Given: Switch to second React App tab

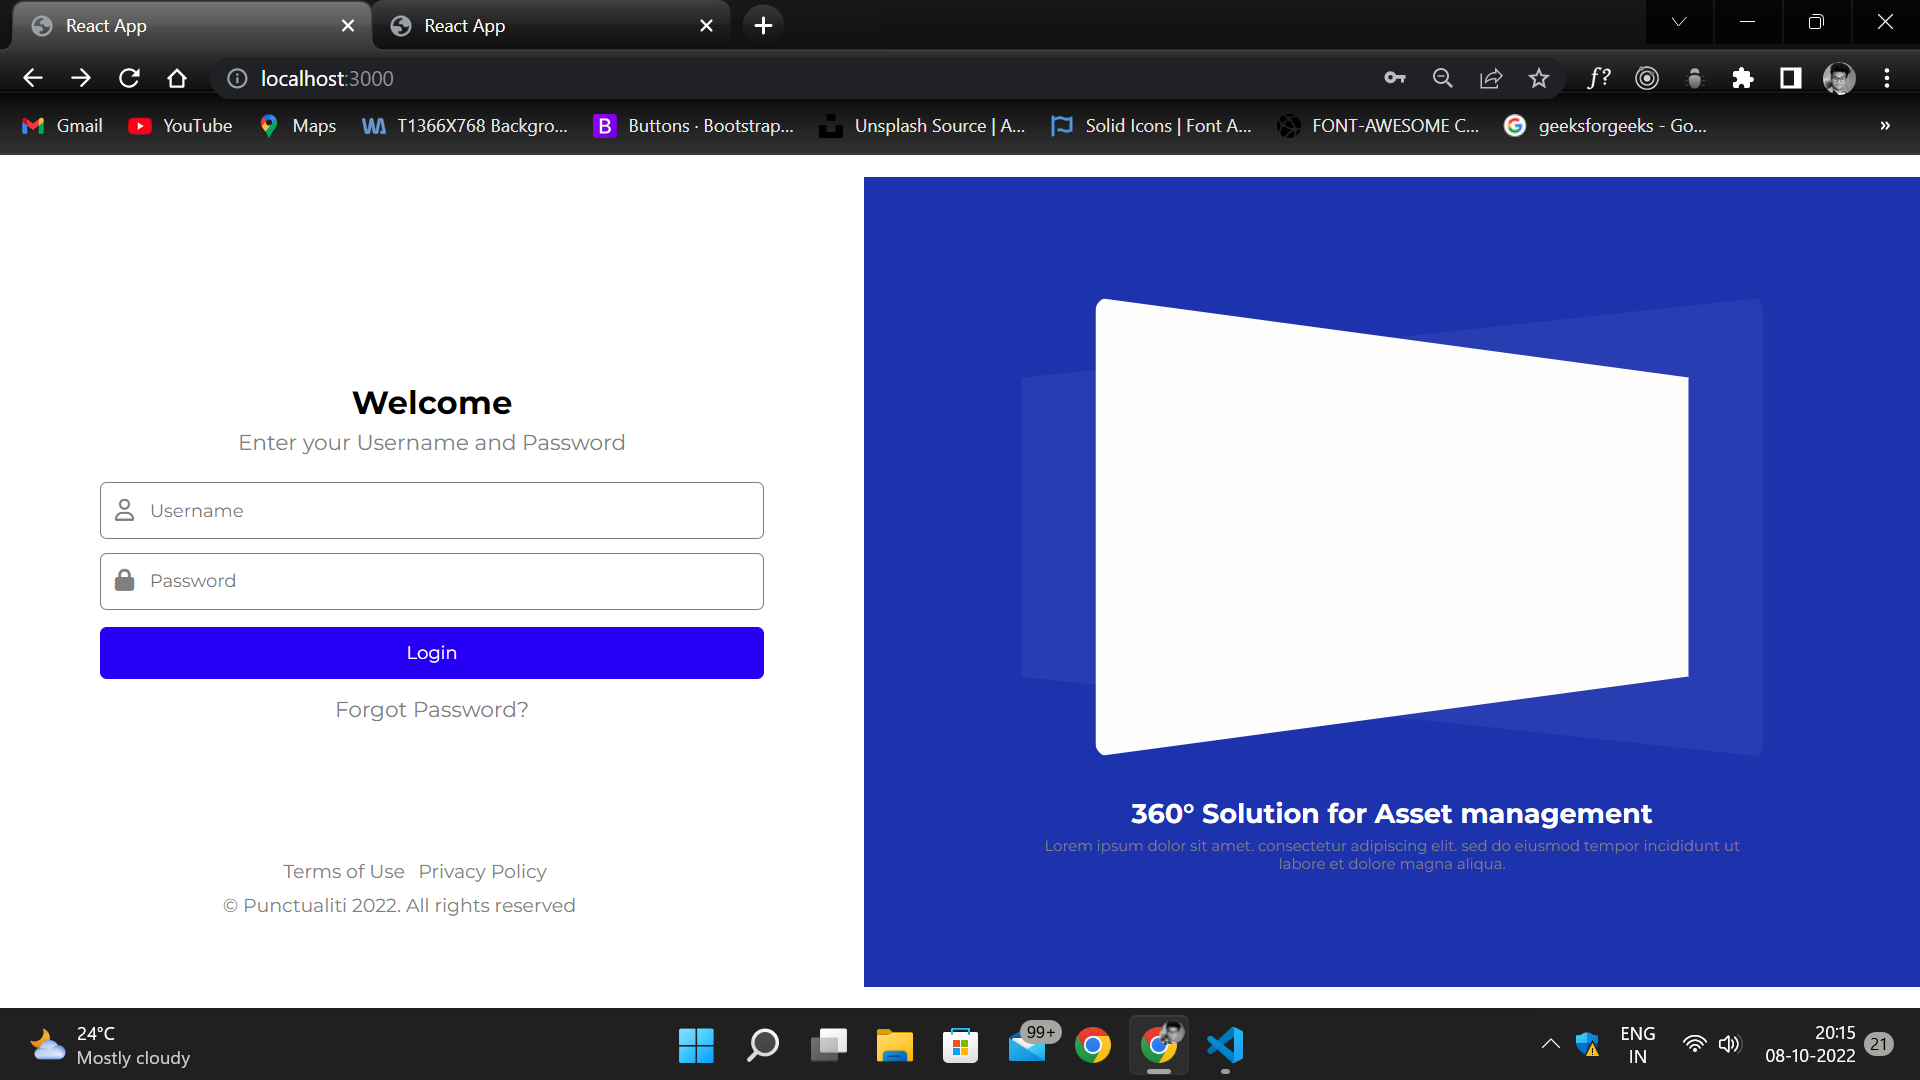Looking at the screenshot, I should point(550,26).
